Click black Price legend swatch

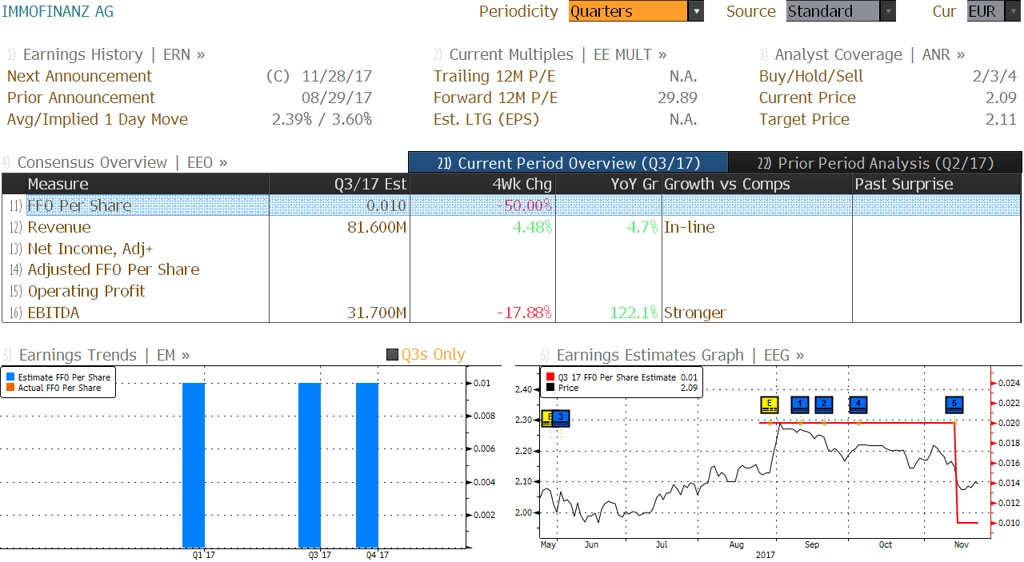click(551, 388)
